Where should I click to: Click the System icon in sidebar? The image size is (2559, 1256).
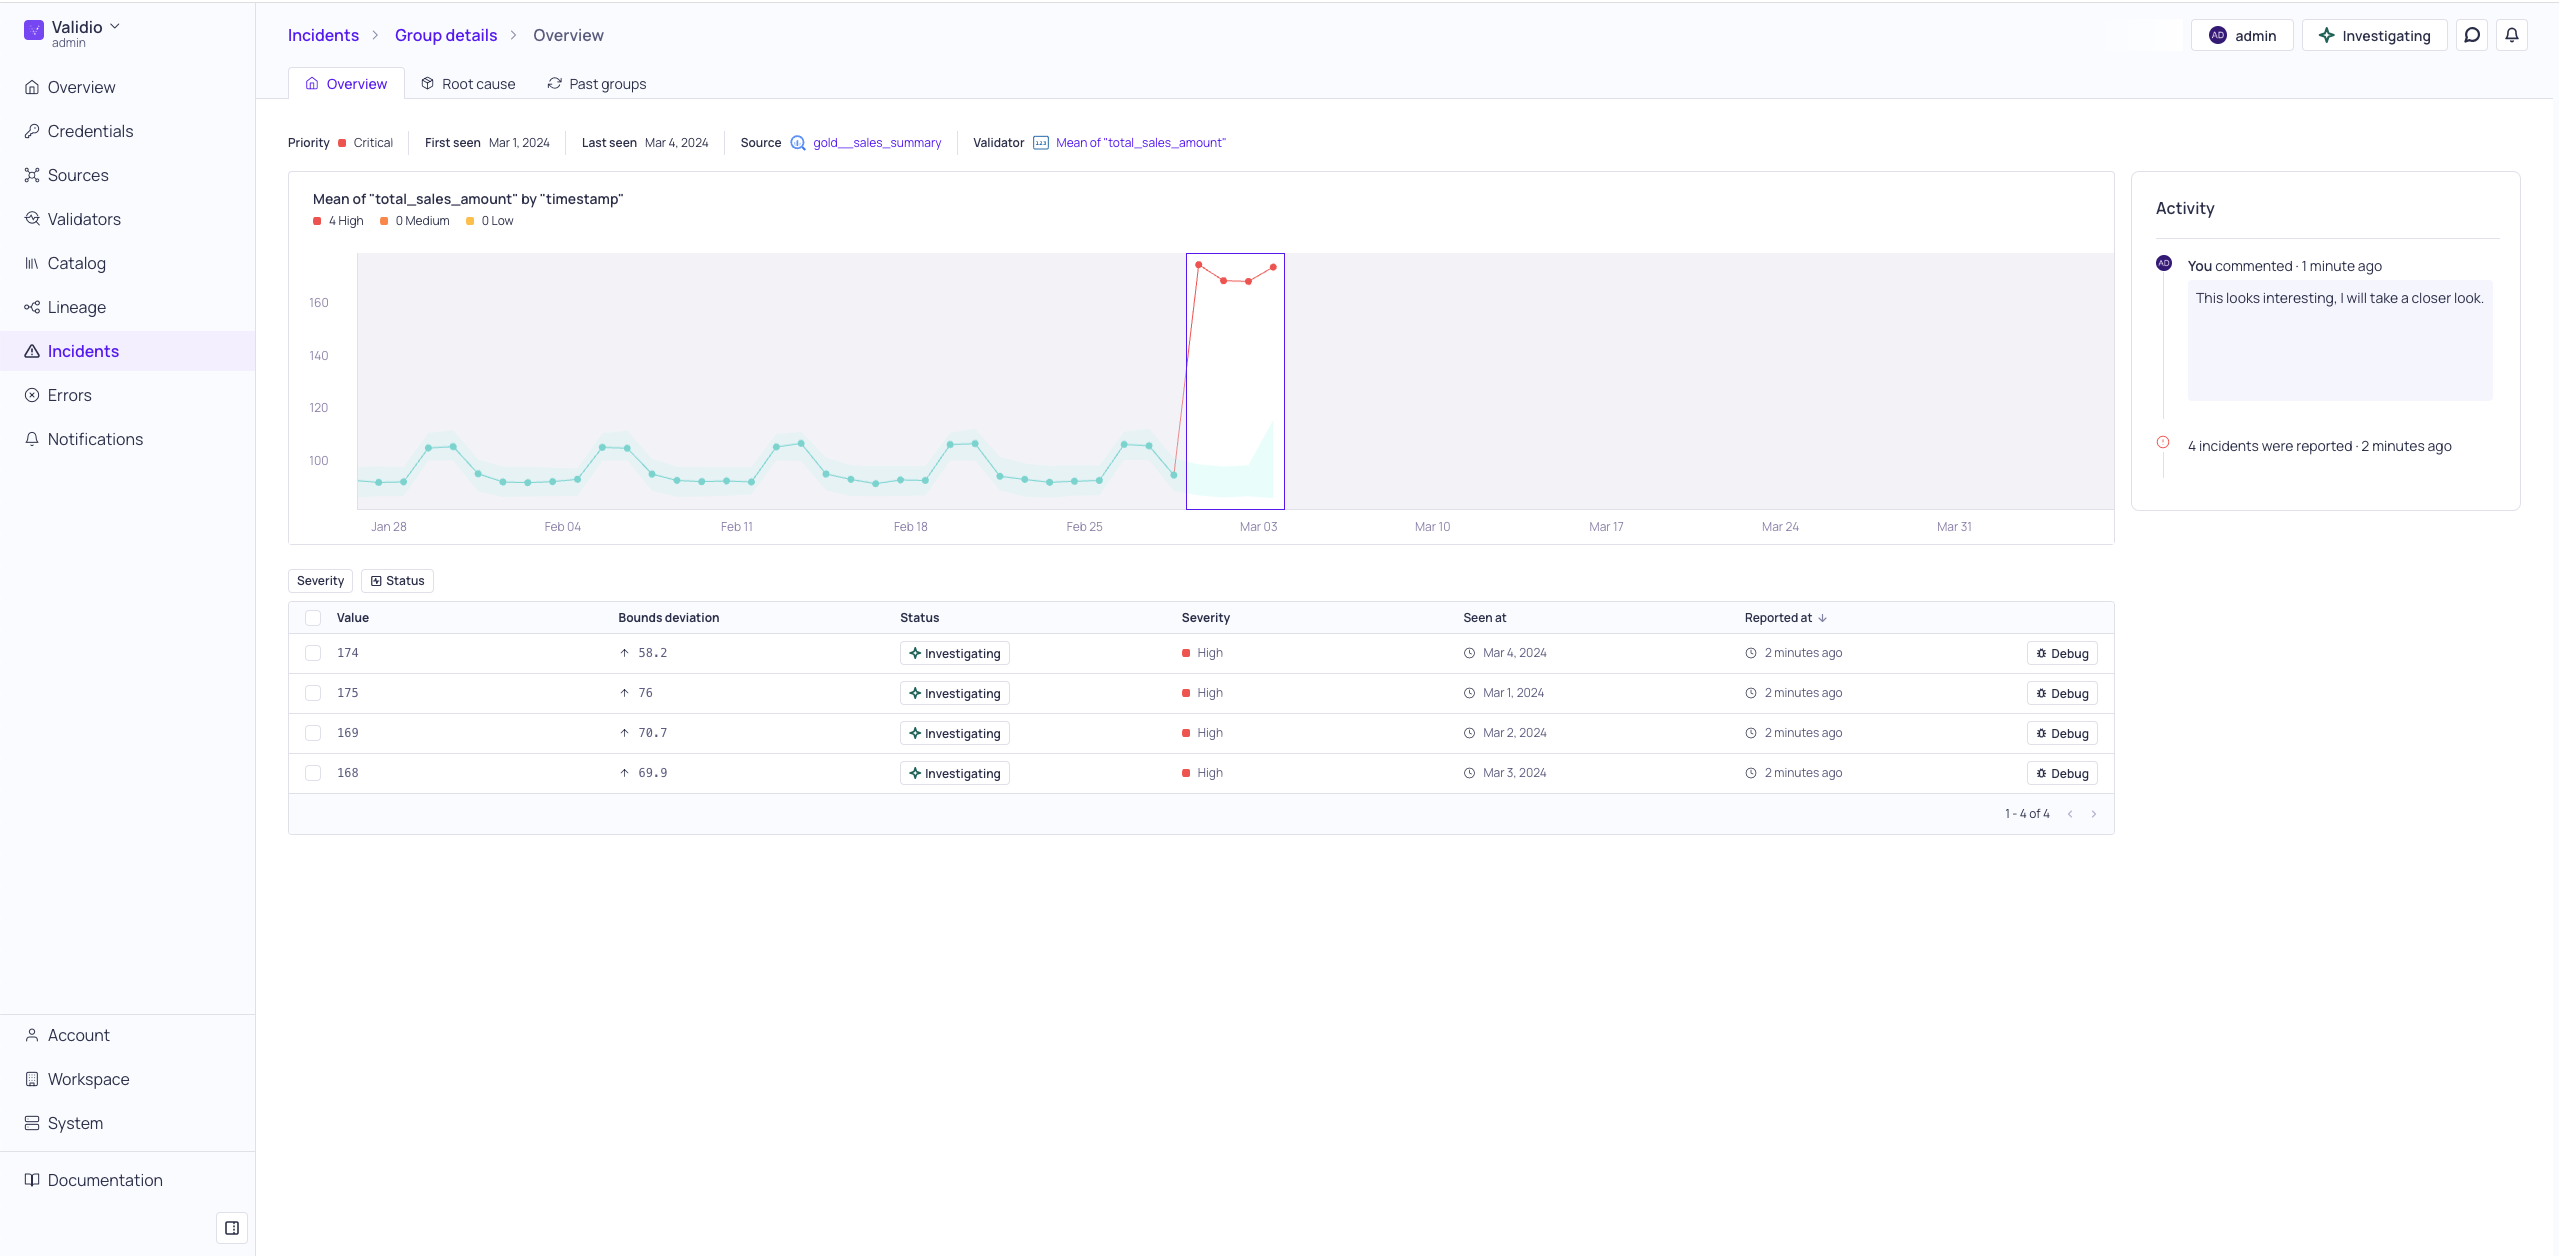coord(32,1123)
